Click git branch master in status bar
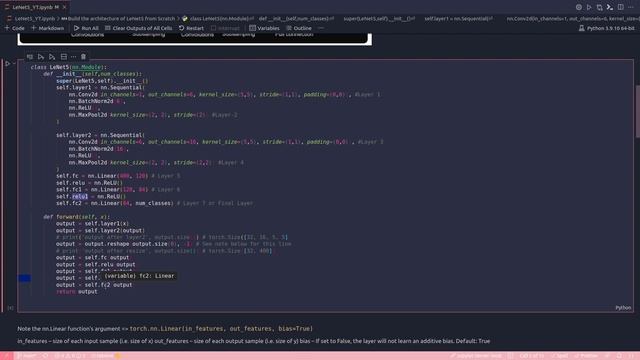This screenshot has height=360, width=640. click(x=27, y=356)
